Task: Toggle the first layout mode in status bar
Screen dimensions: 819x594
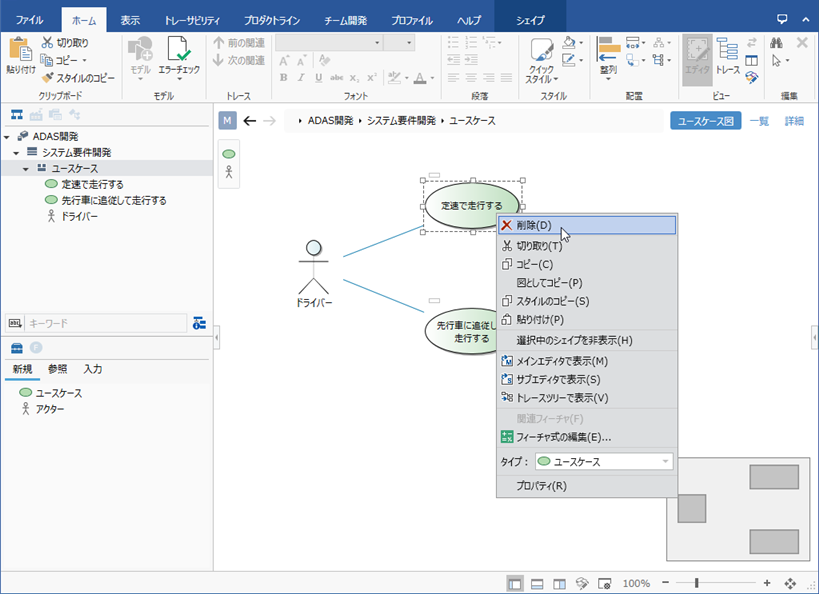Action: point(515,583)
